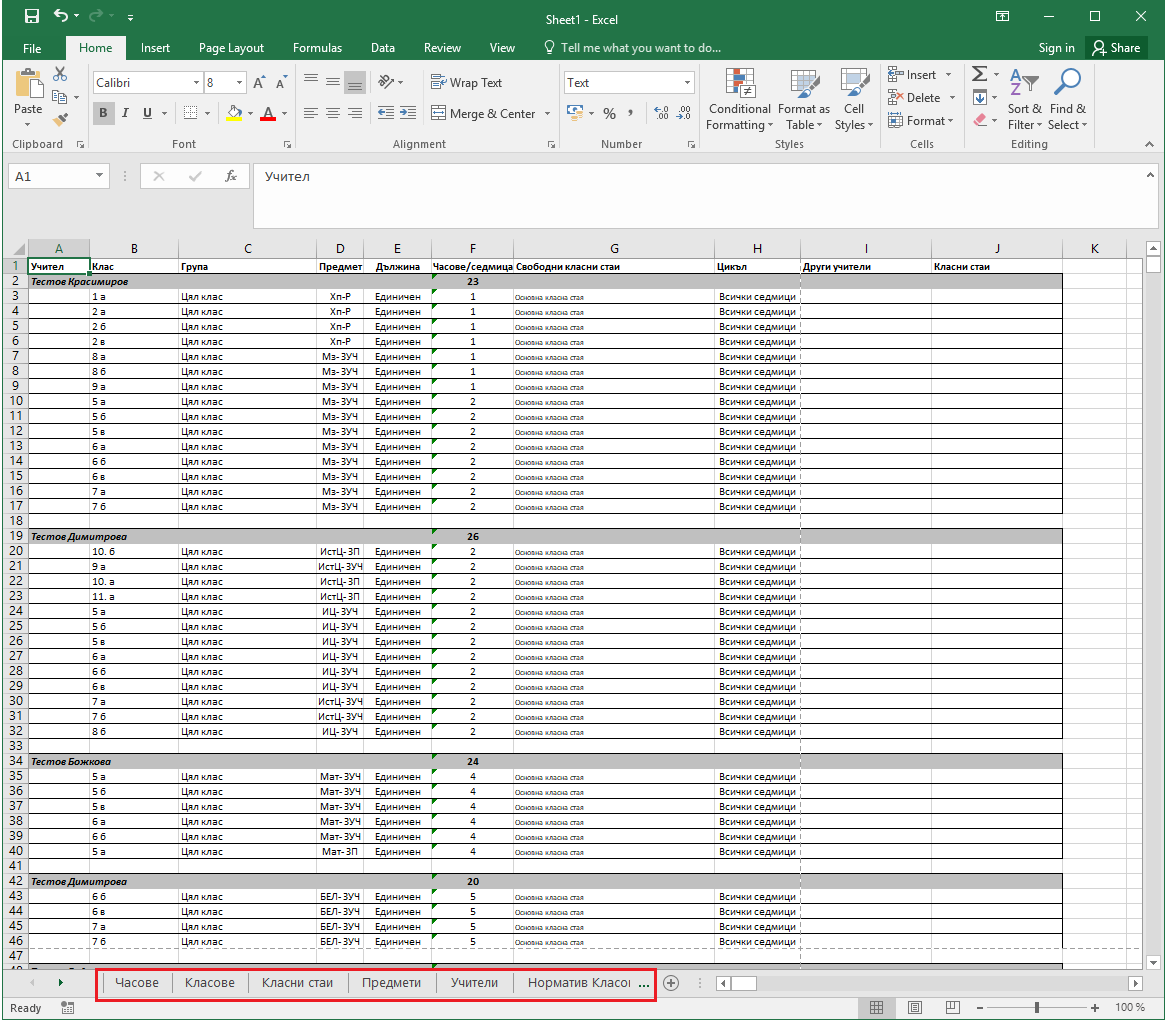1165x1020 pixels.
Task: Open the Fill Color yellow swatch
Action: 234,113
